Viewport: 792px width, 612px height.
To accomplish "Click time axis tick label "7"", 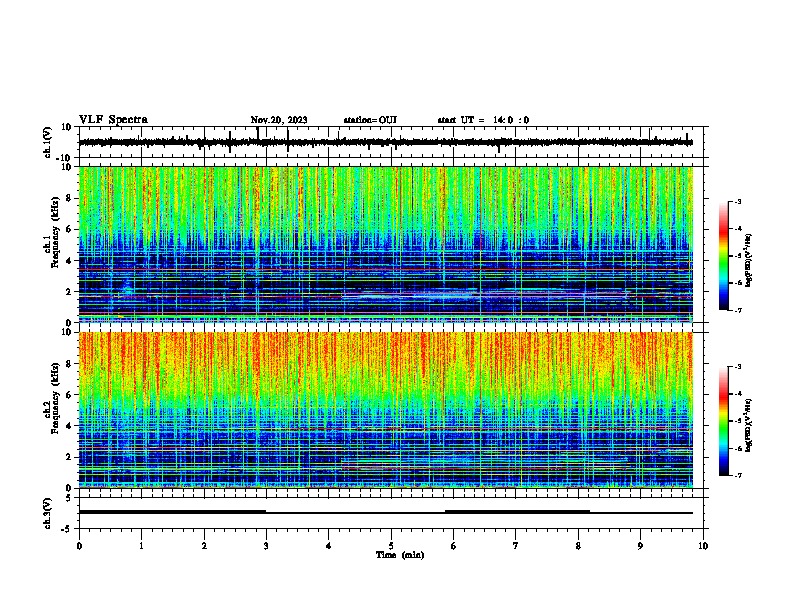I will tap(516, 546).
